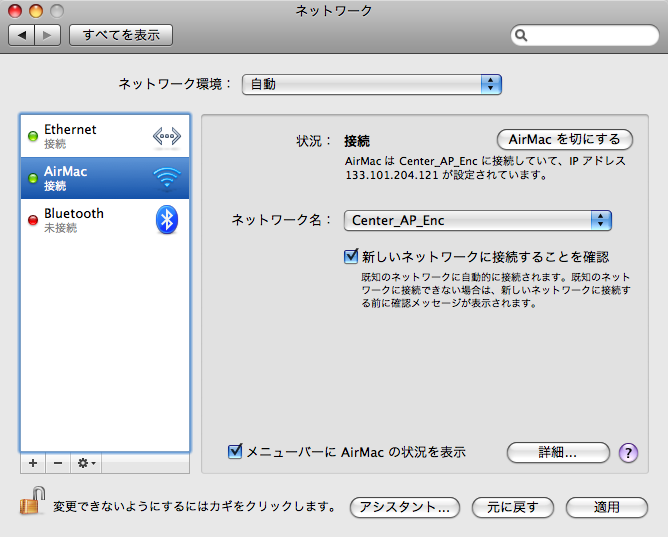
Task: Click 適用 to apply settings
Action: (x=607, y=507)
